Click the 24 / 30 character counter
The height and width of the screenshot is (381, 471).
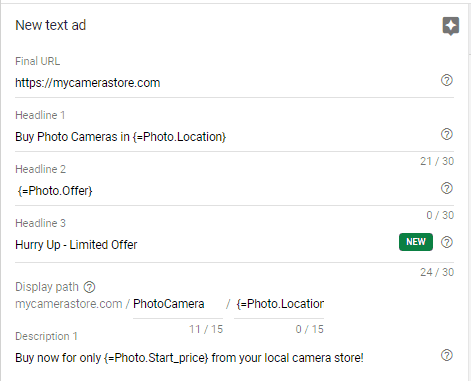point(437,272)
